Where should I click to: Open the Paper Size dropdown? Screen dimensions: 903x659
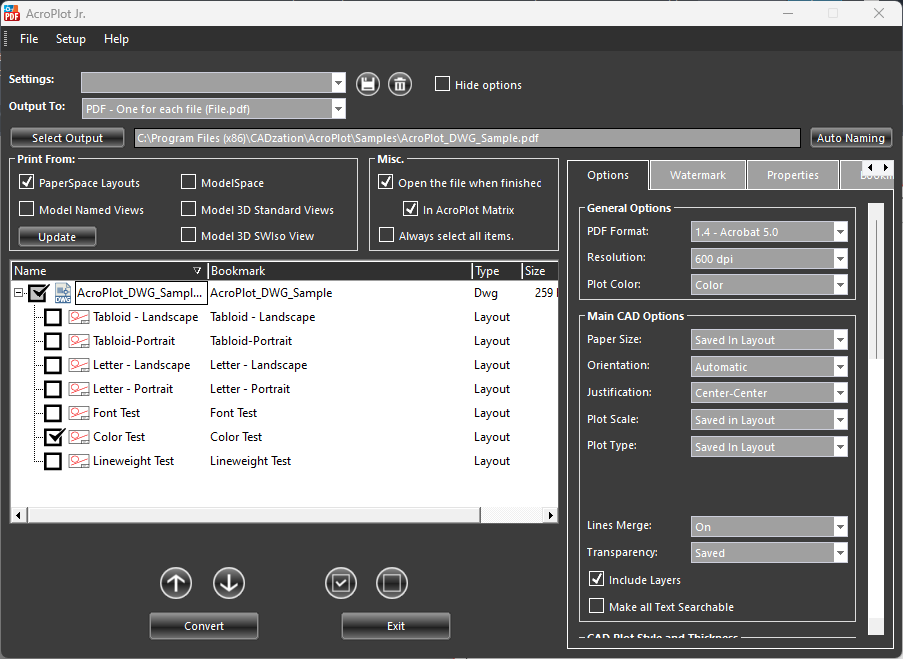pos(840,340)
